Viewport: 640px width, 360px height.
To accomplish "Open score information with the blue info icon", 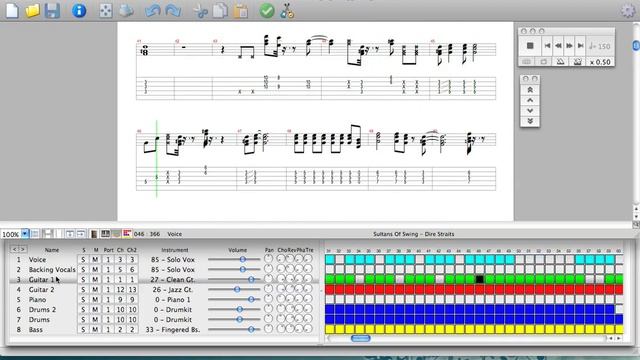I will 79,11.
